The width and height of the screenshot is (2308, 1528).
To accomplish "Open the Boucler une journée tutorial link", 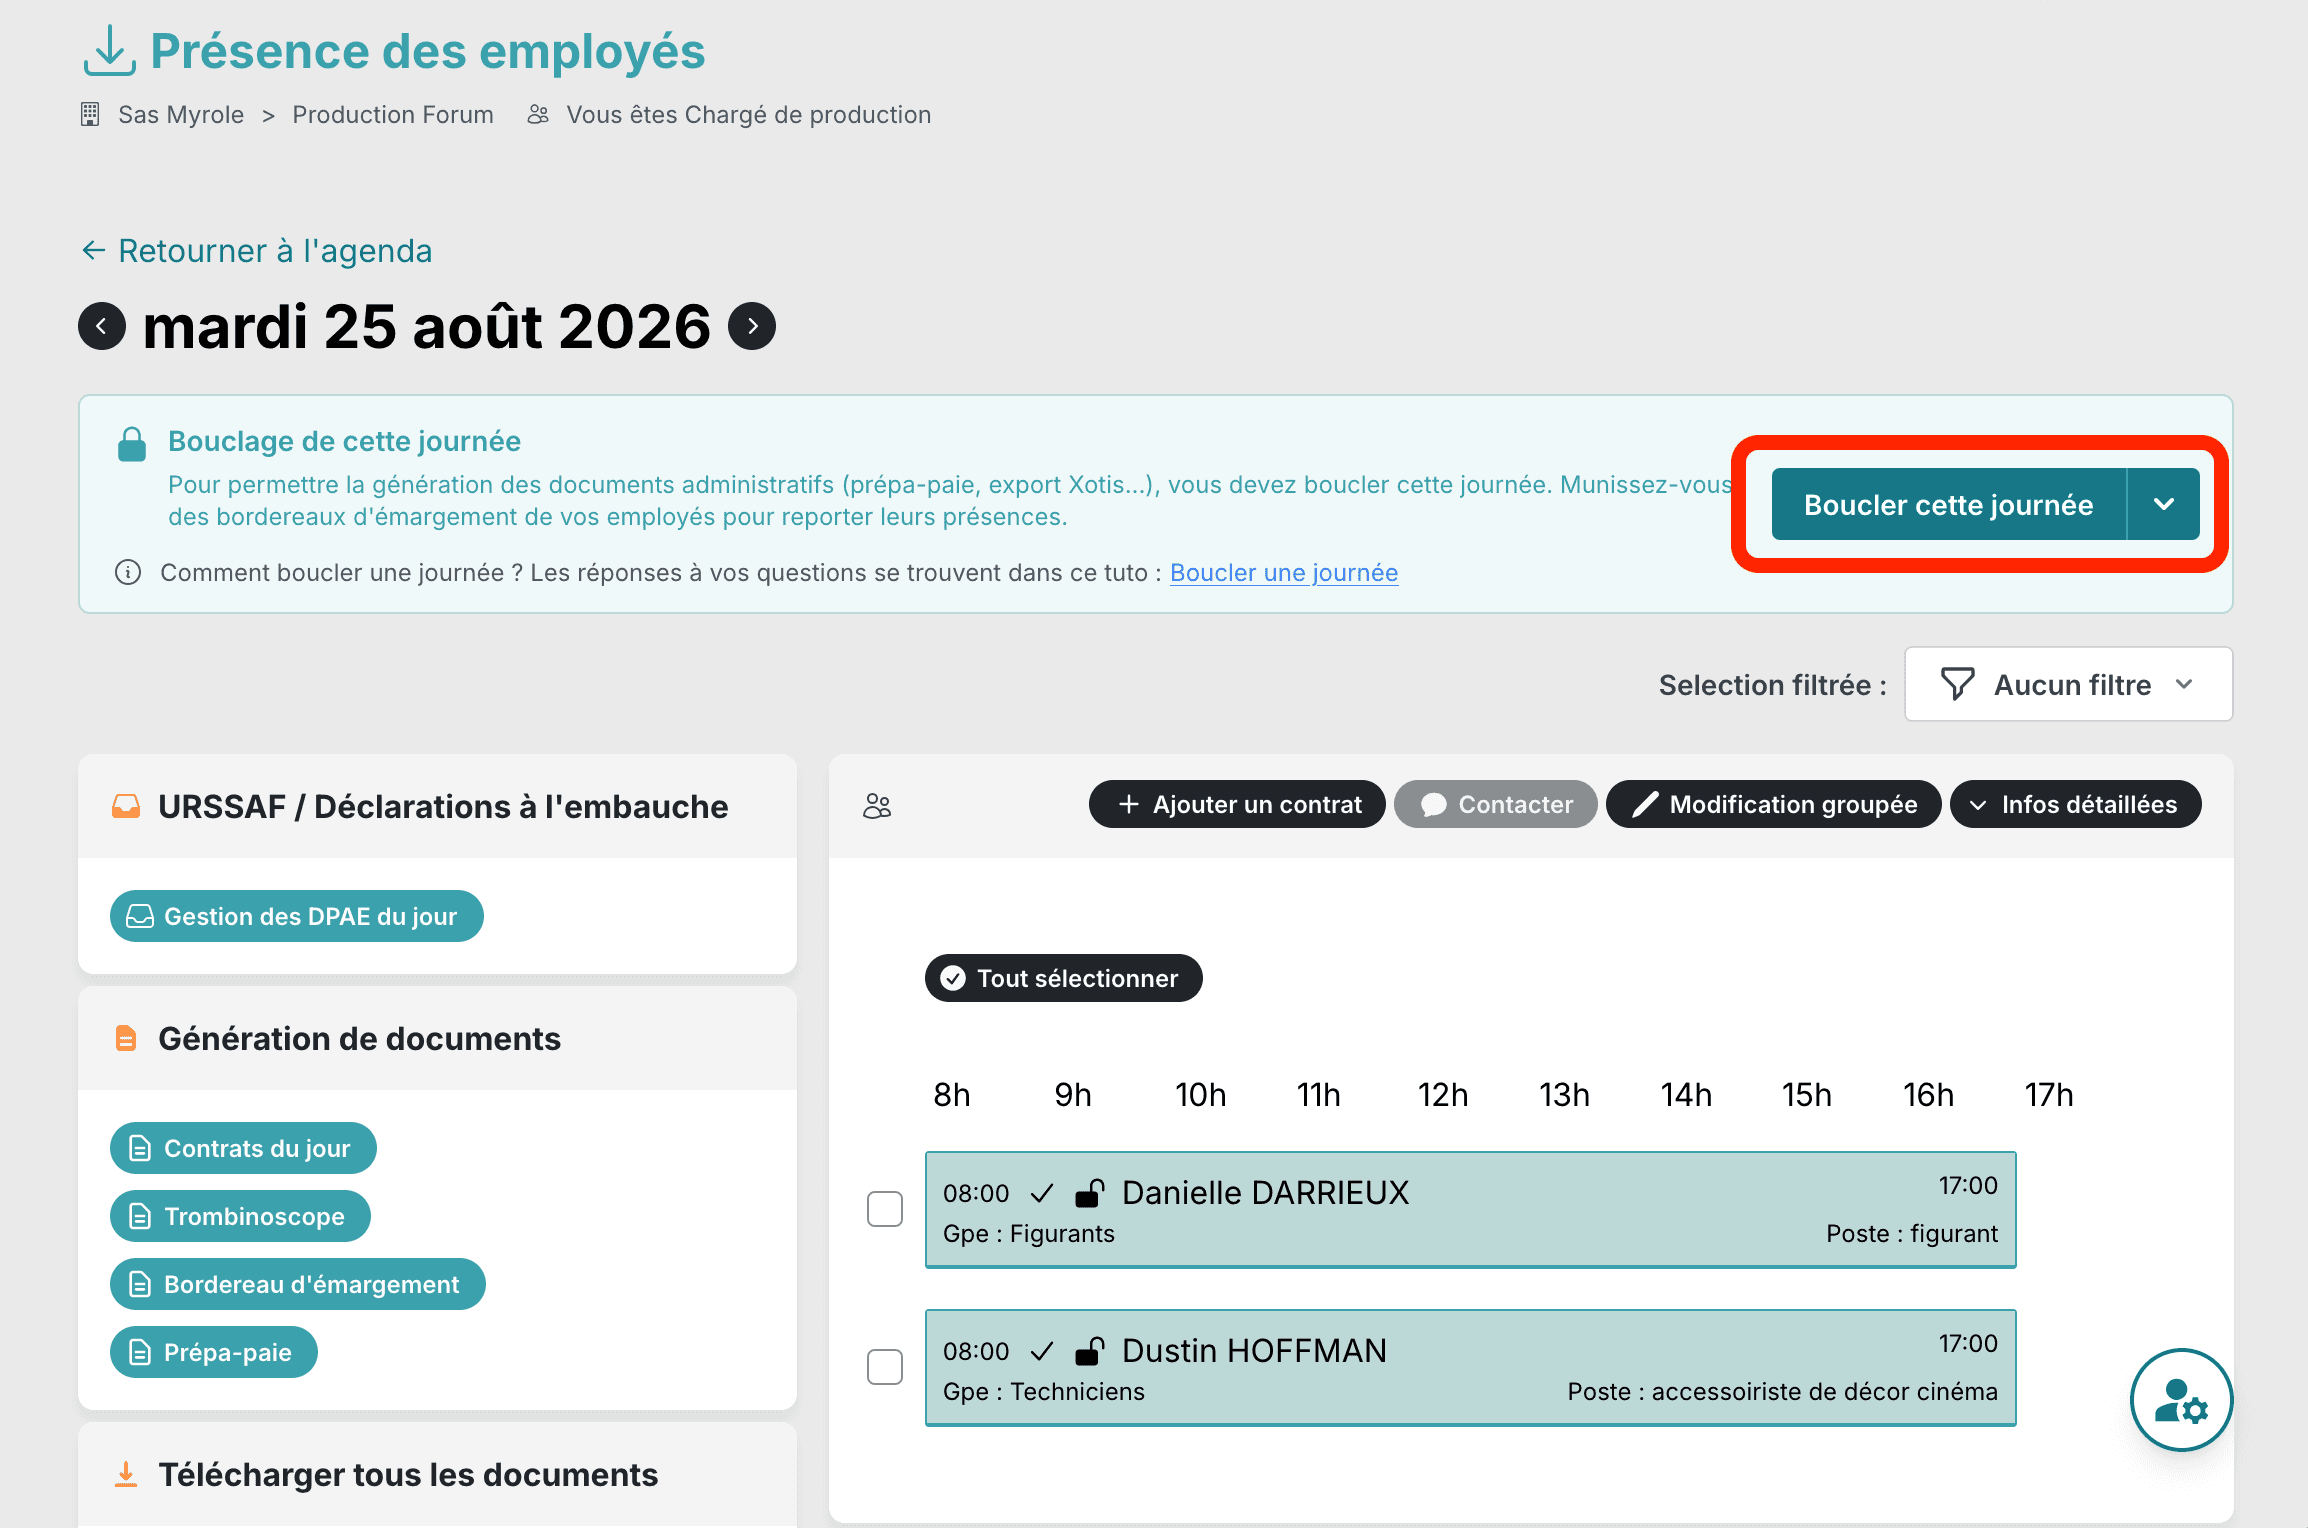I will (x=1284, y=573).
